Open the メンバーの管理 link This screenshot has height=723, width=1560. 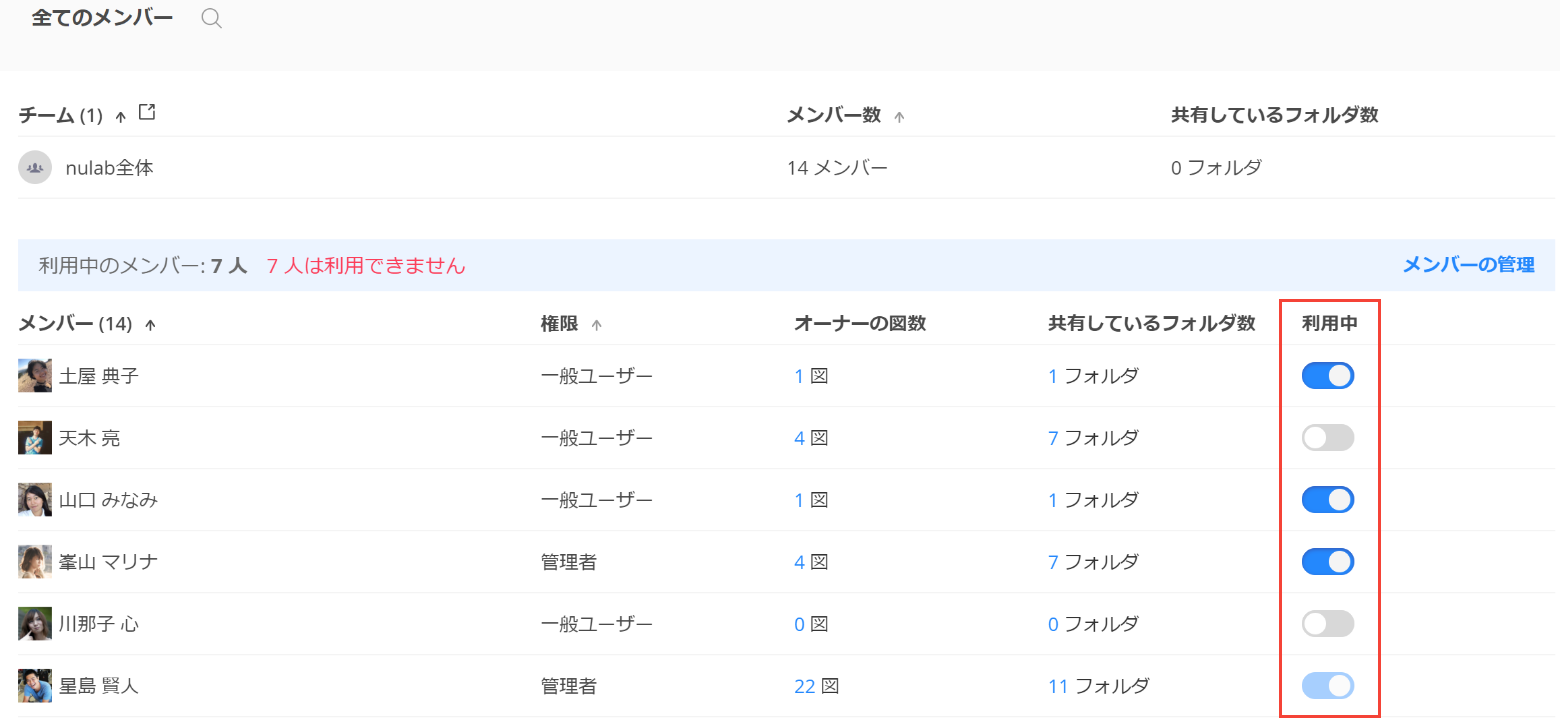1468,265
